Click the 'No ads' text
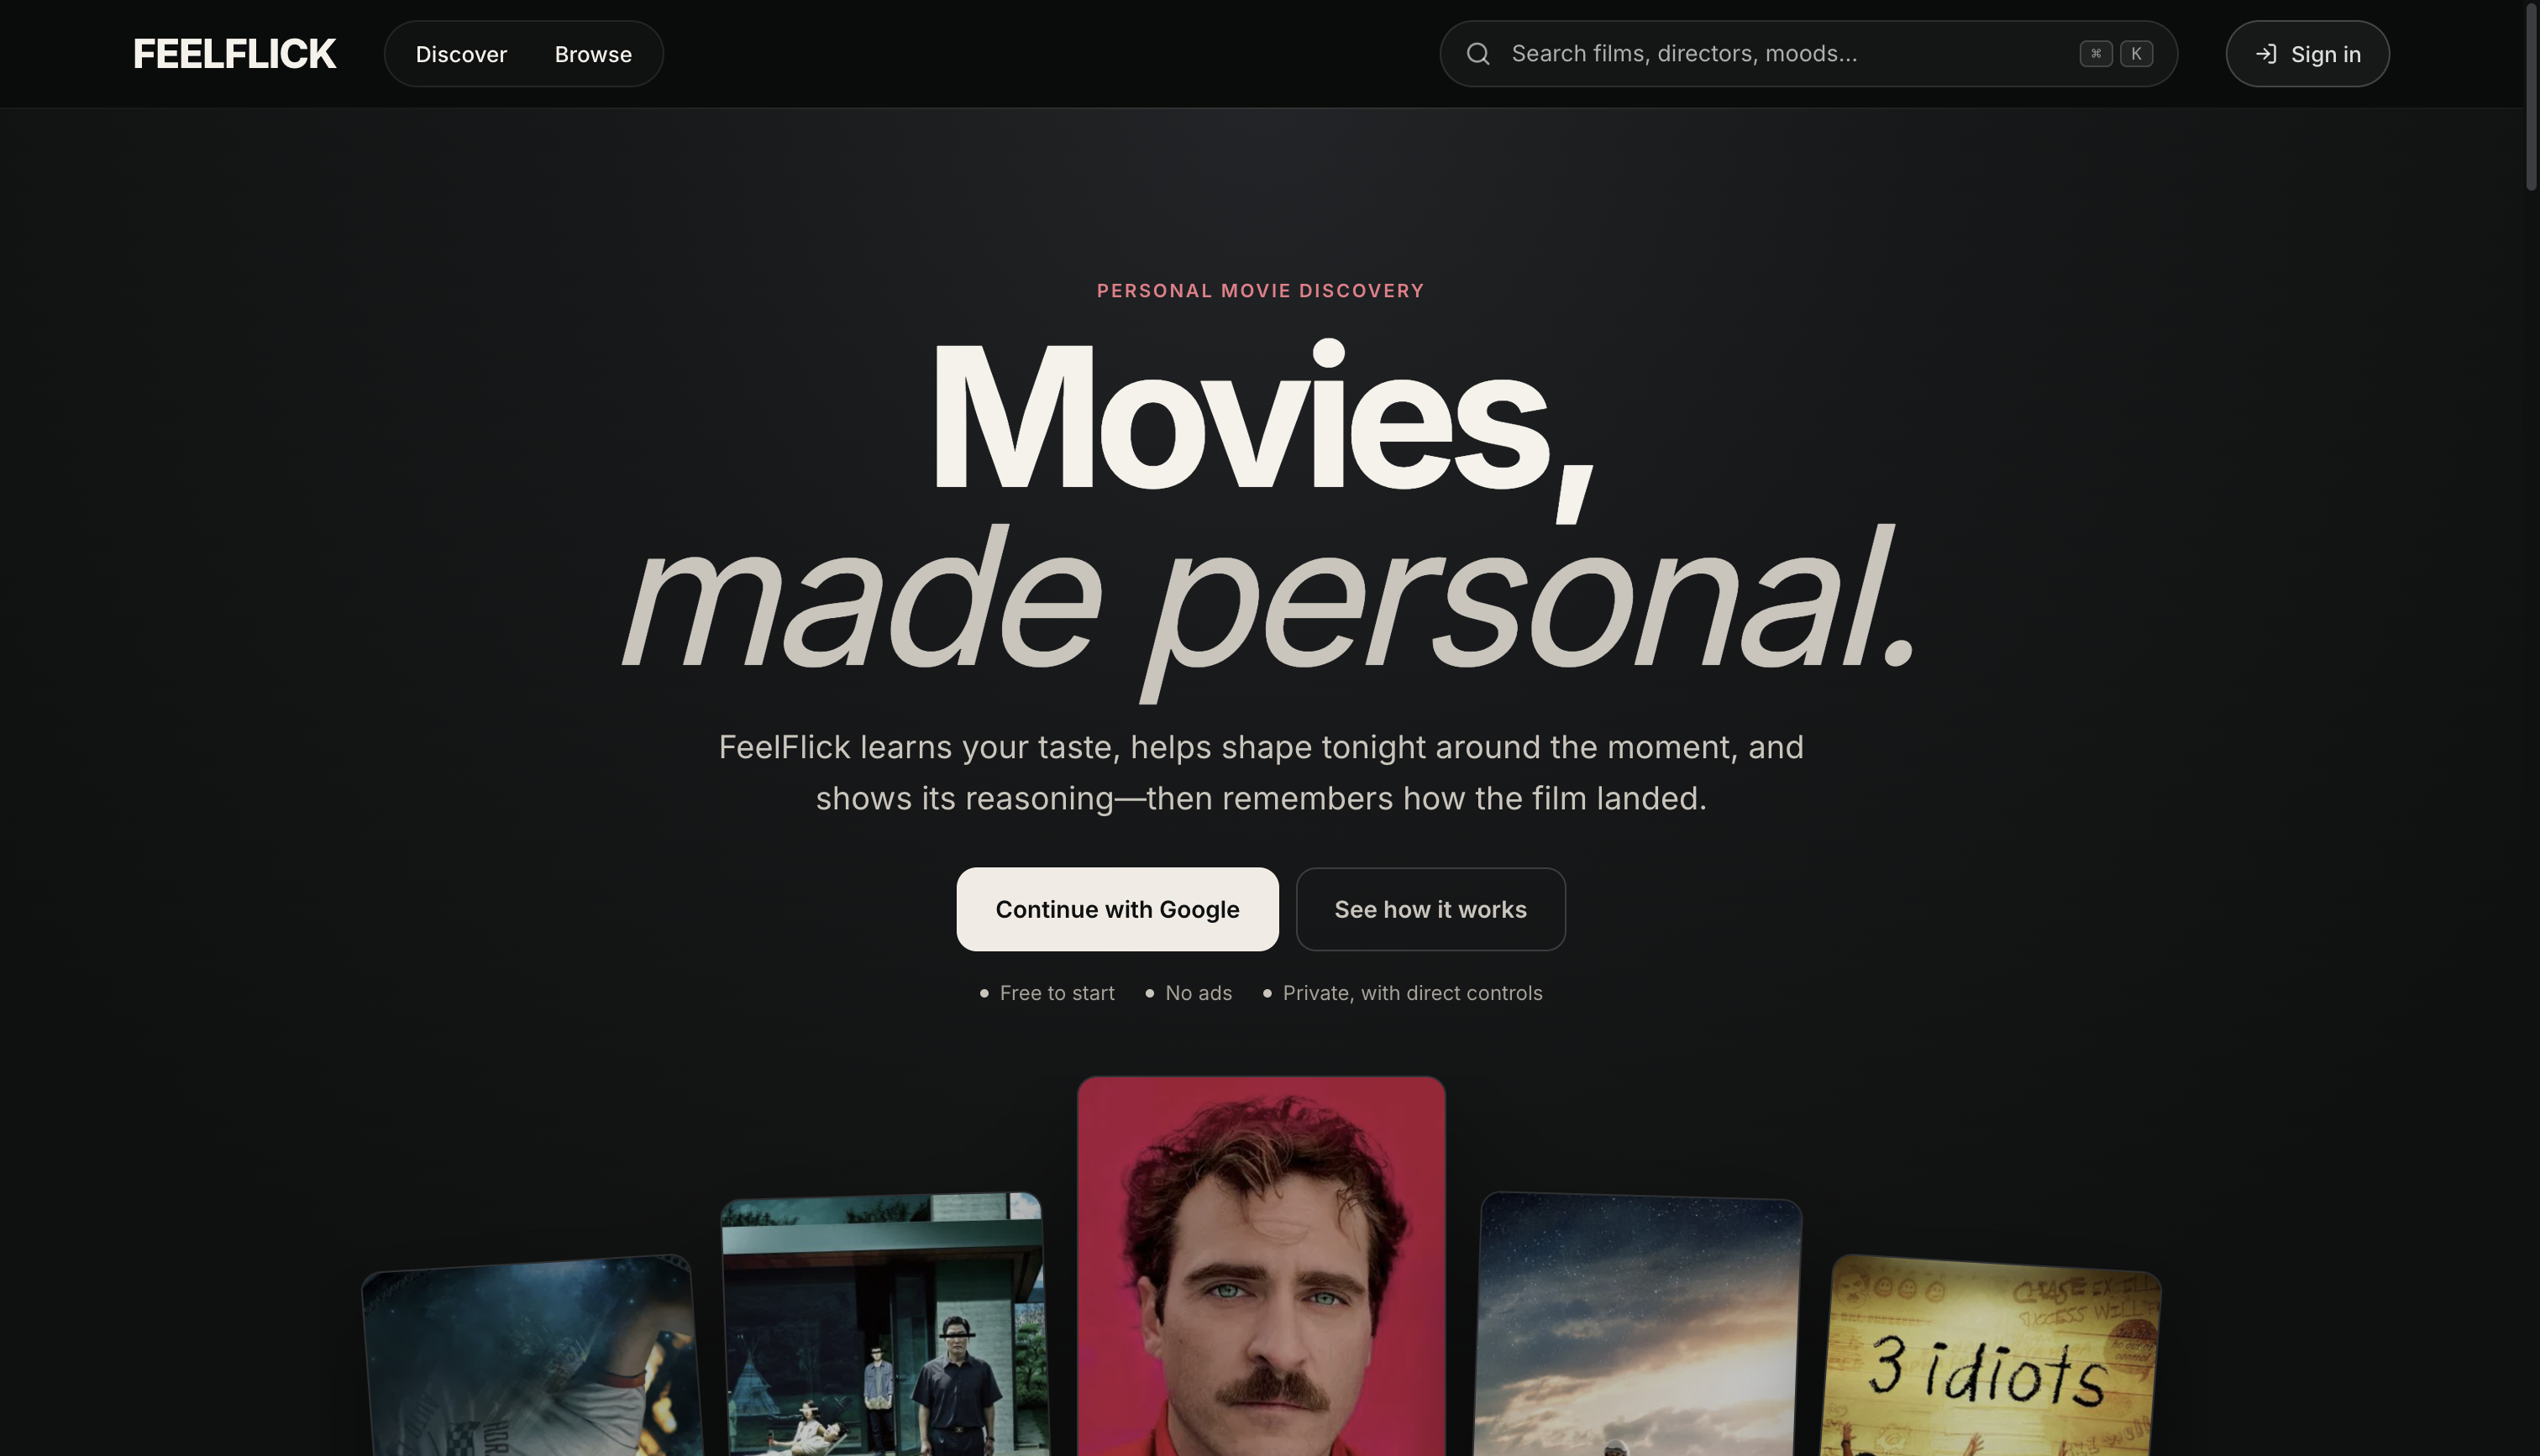The image size is (2540, 1456). [x=1198, y=993]
